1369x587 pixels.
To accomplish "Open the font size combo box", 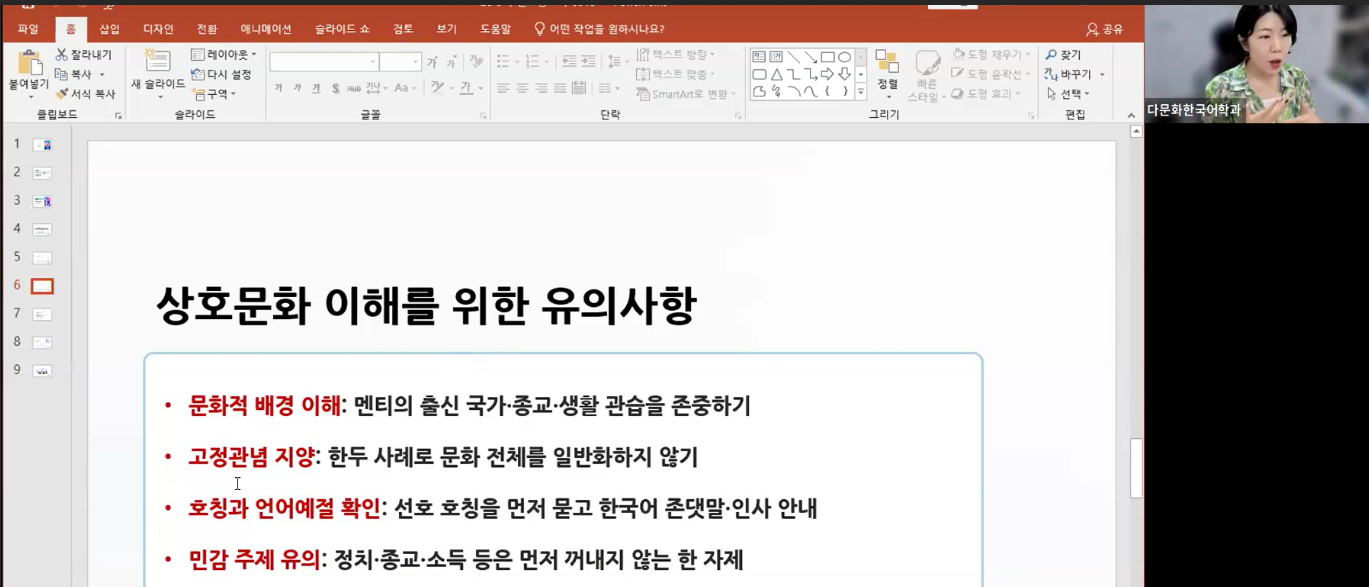I will pos(401,62).
